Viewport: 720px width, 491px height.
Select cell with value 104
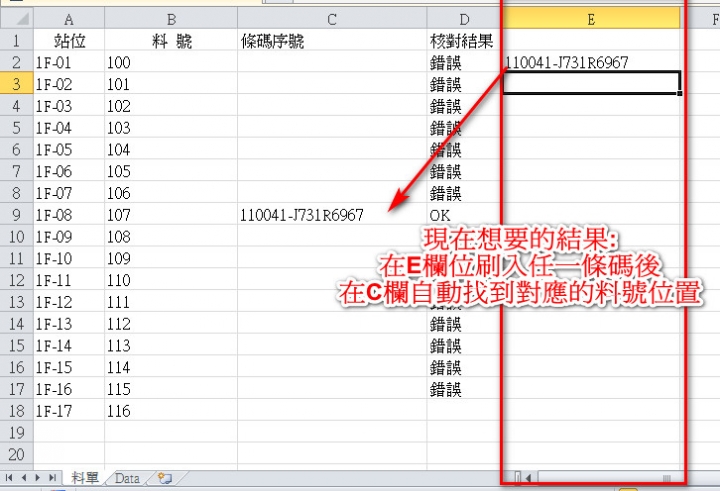[171, 149]
